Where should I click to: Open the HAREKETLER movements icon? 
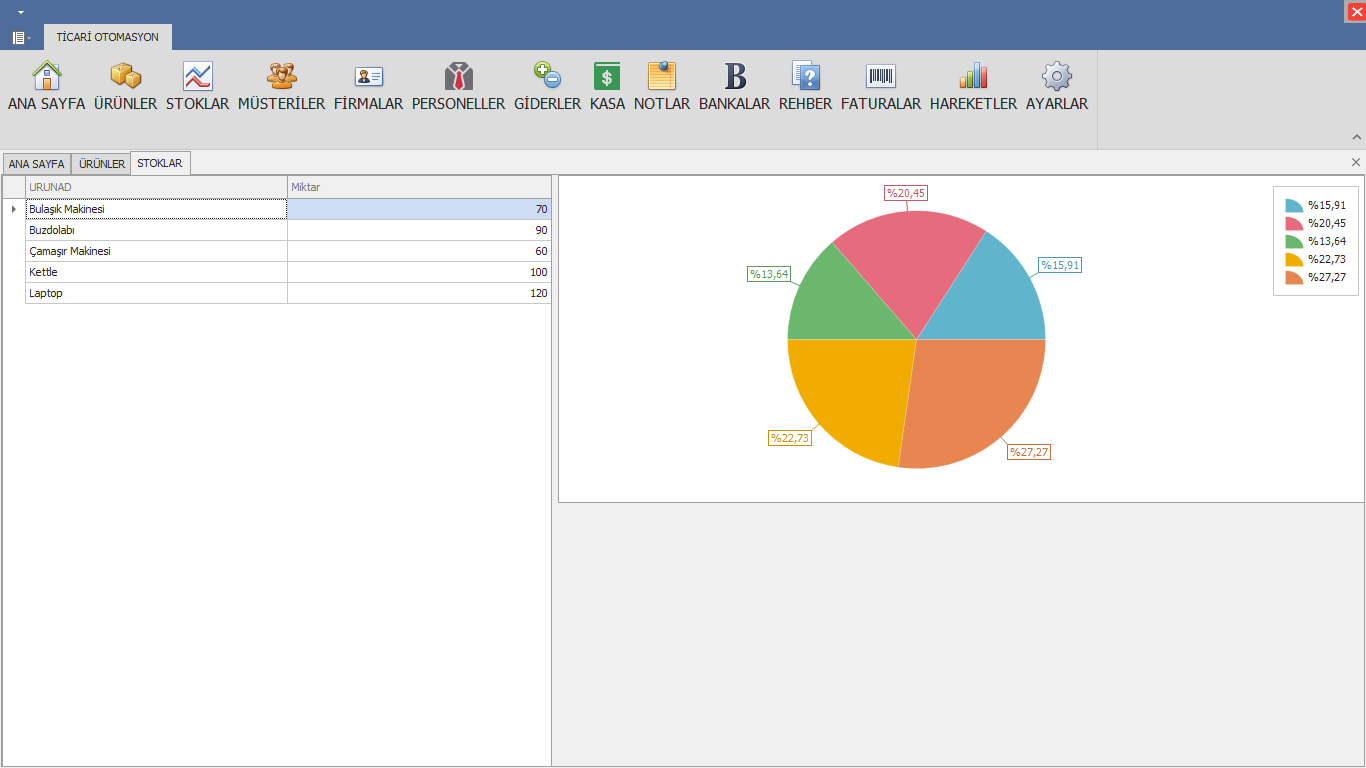(x=973, y=76)
